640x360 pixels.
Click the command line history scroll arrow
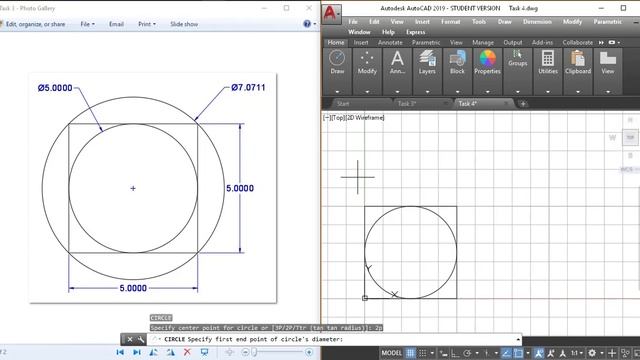pos(518,339)
